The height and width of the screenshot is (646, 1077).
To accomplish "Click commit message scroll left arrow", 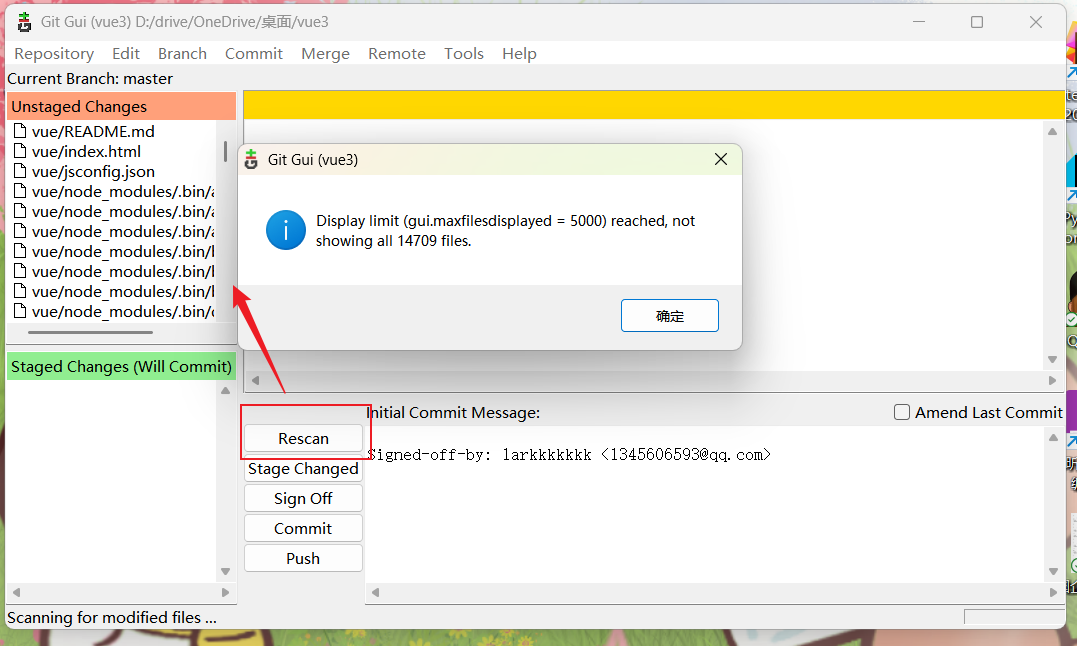I will click(375, 592).
